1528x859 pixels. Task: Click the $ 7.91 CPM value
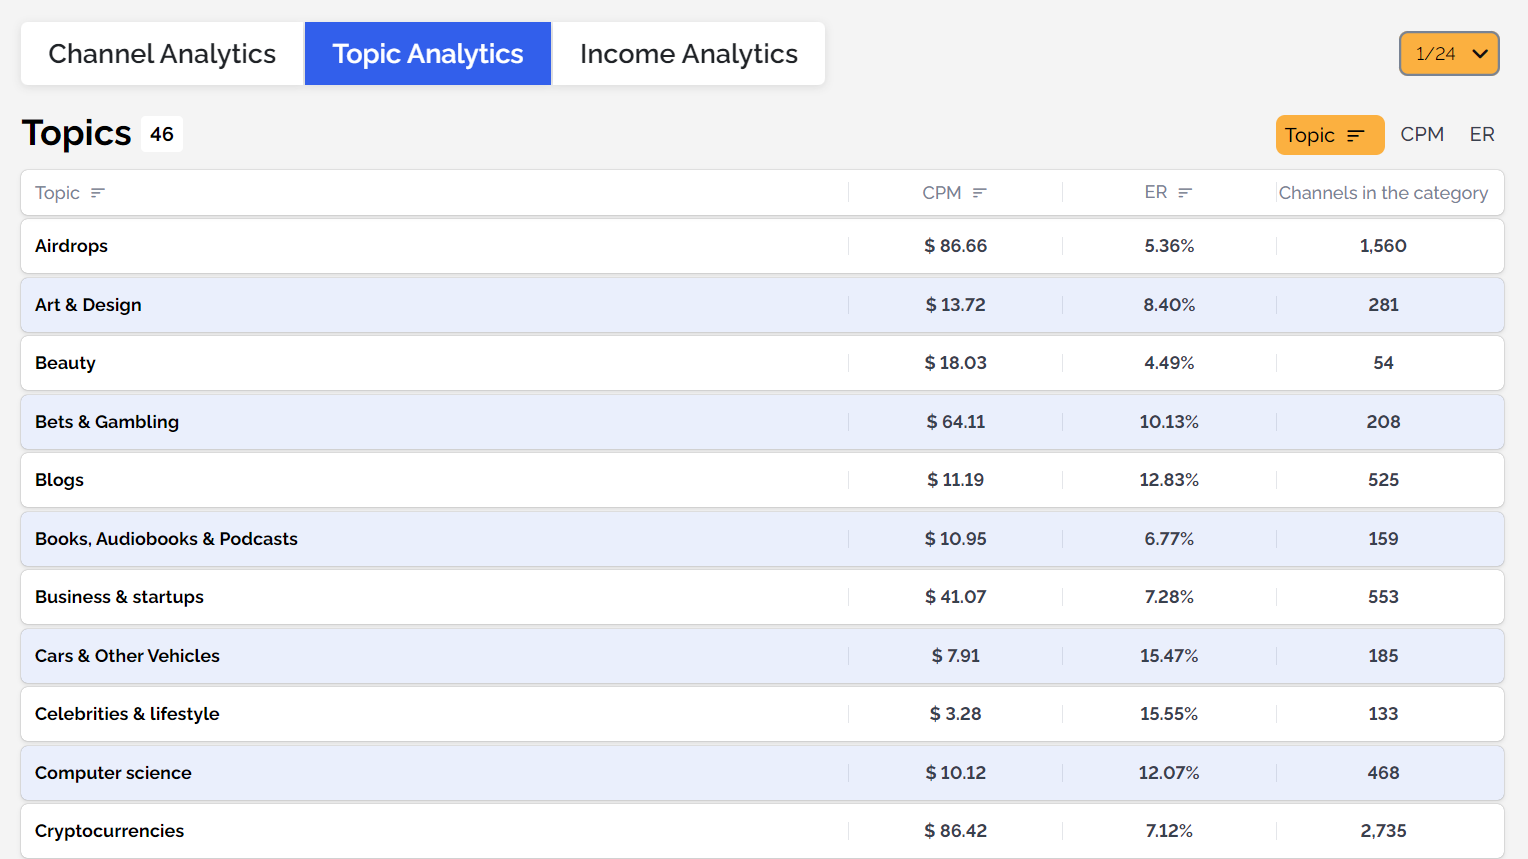pos(955,656)
